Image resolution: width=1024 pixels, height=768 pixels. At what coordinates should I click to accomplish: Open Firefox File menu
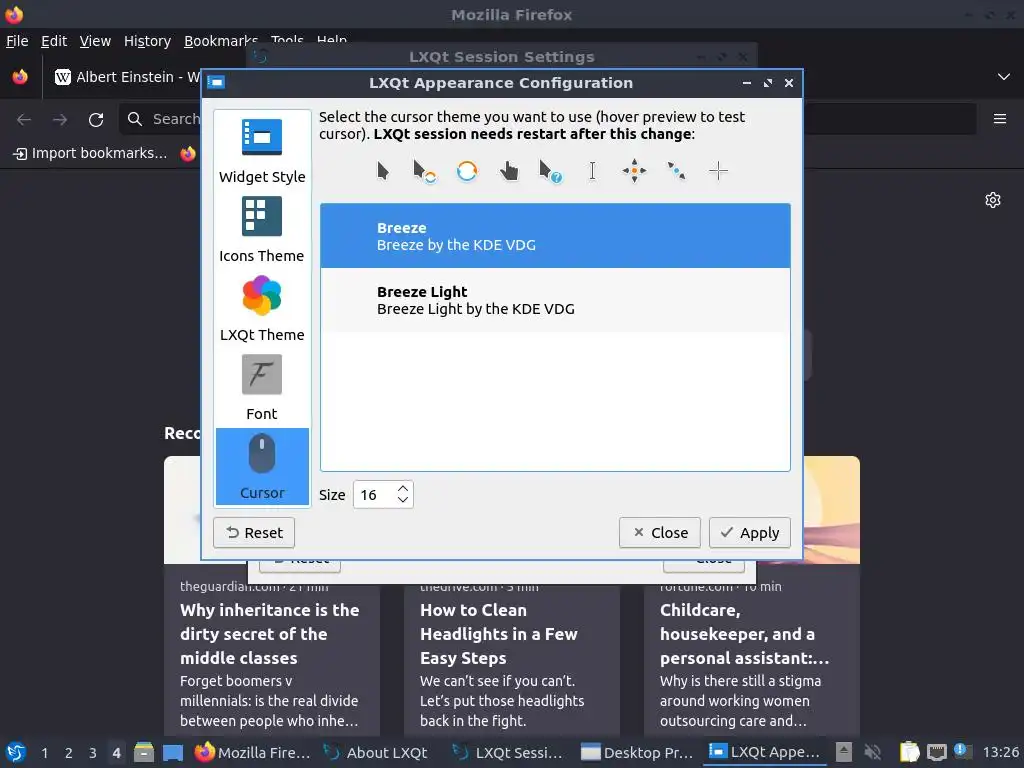click(x=17, y=41)
